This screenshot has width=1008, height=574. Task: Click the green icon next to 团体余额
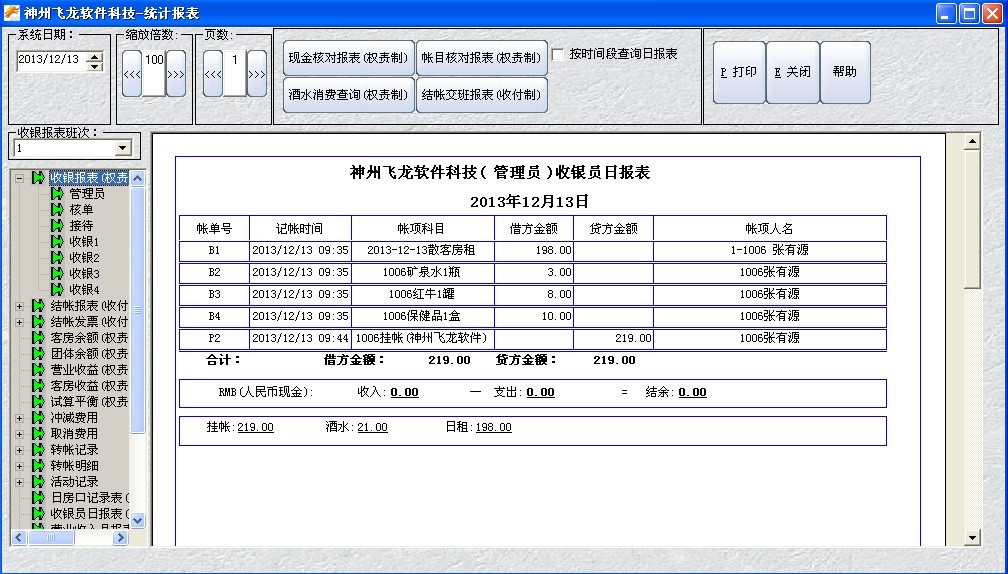[39, 354]
